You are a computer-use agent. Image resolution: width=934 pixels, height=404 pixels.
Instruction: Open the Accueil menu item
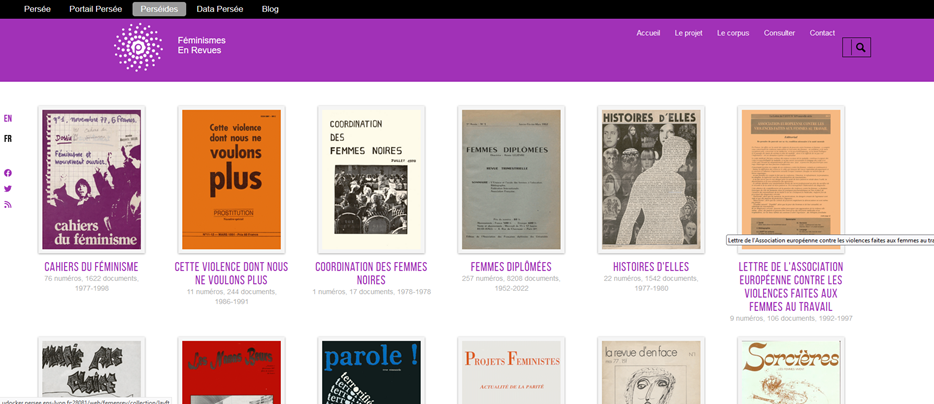[648, 33]
